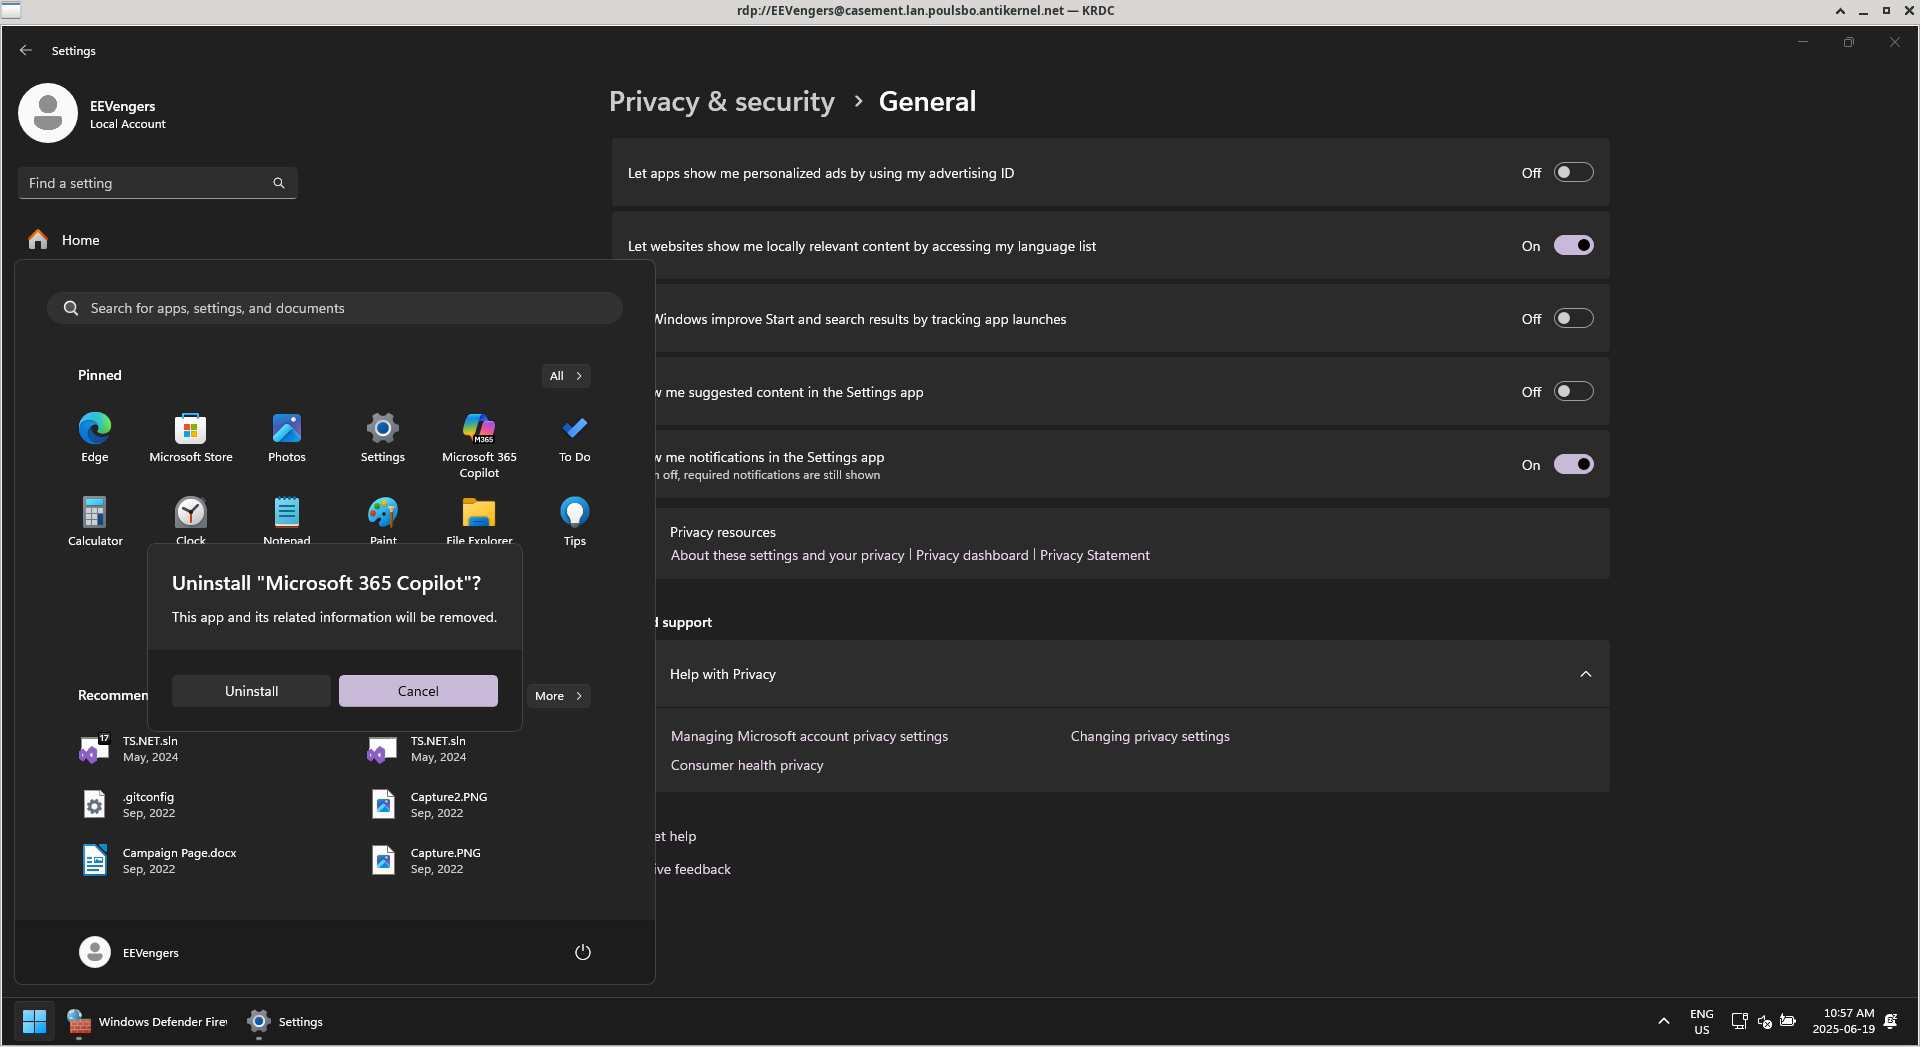
Task: Open the Privacy dashboard link
Action: point(971,555)
